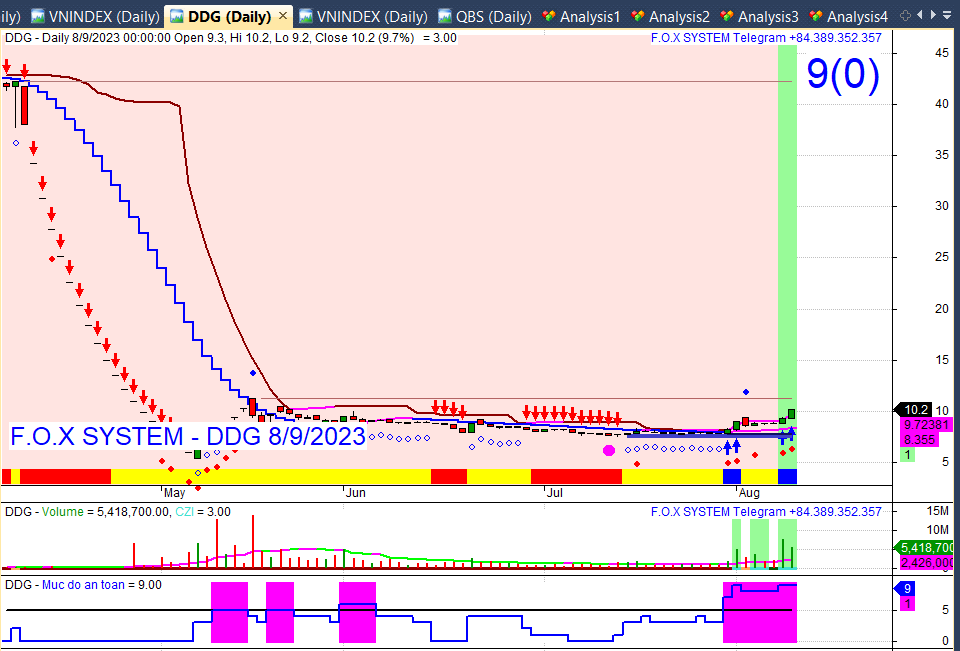Click the F.O.X SYSTEM - DDG 8/9/2023 label
Screen dimensions: 960x651
coord(188,437)
